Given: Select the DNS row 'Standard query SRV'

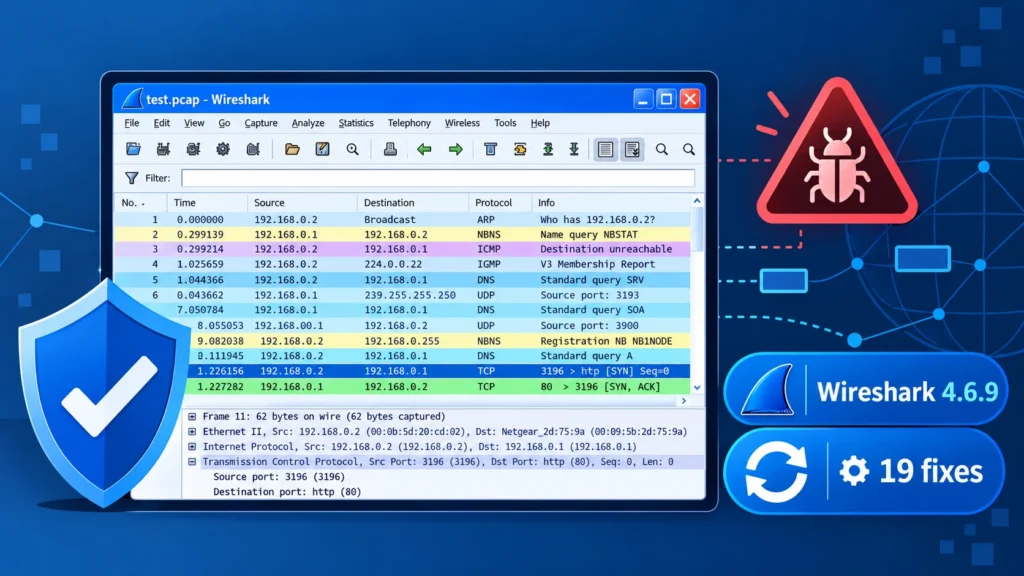Looking at the screenshot, I should [402, 280].
